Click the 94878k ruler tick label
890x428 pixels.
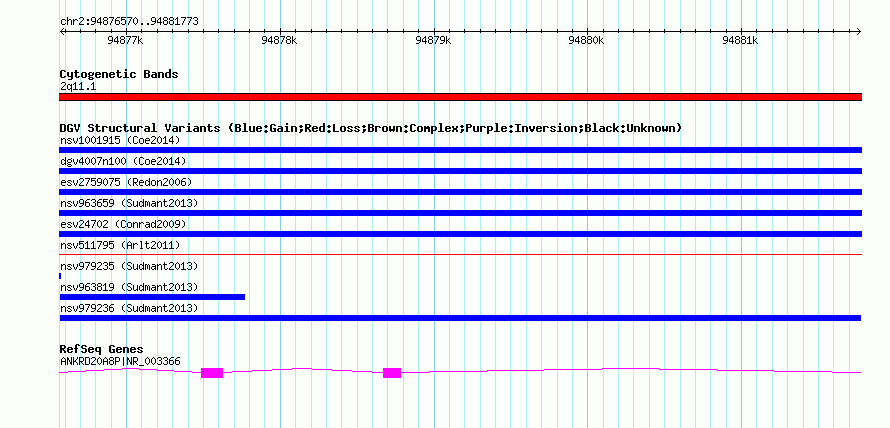279,40
